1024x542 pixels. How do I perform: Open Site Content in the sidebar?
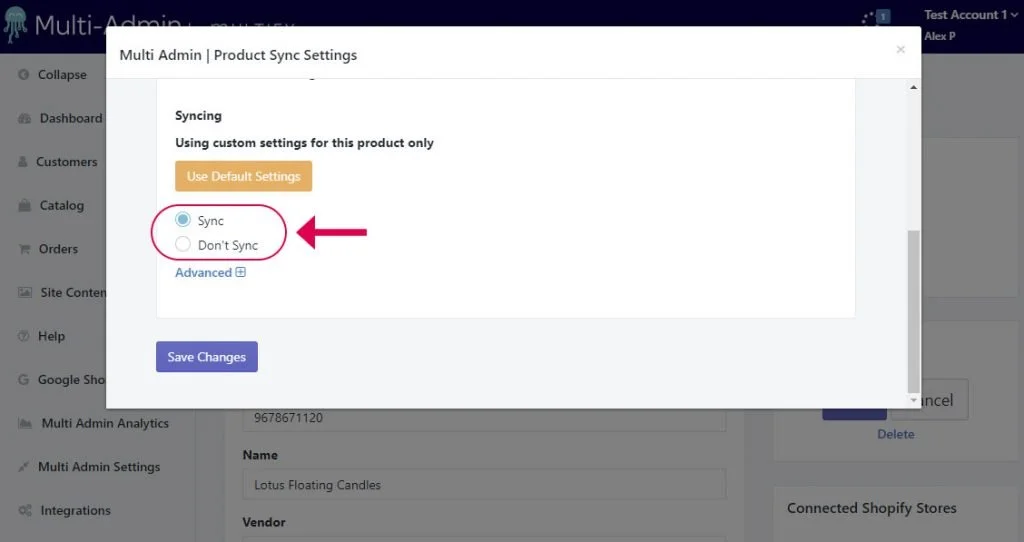click(62, 293)
